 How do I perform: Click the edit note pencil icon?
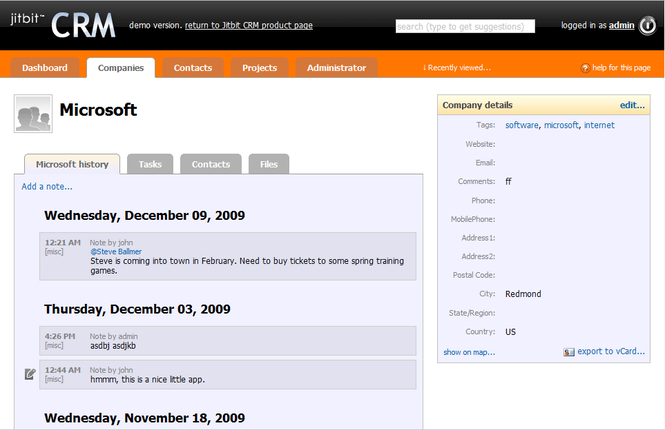(x=30, y=374)
